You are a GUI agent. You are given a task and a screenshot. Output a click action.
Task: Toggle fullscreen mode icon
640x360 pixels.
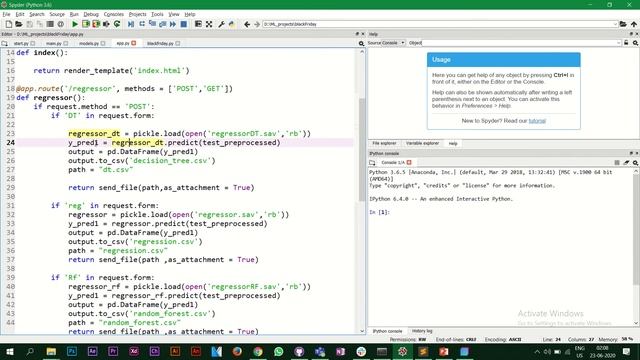209,24
